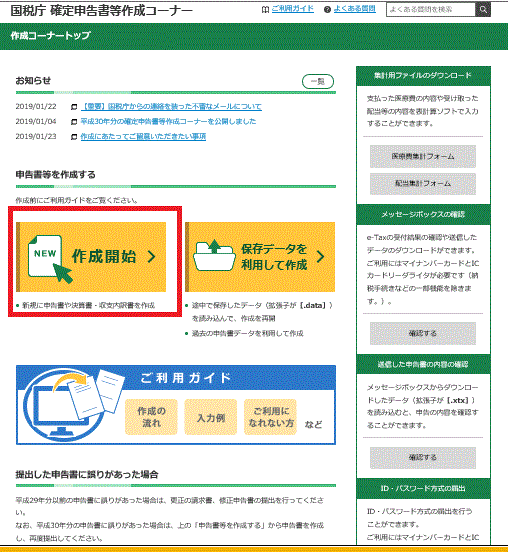Click the 過去の申告書データを利用して作成 text

coord(247,333)
